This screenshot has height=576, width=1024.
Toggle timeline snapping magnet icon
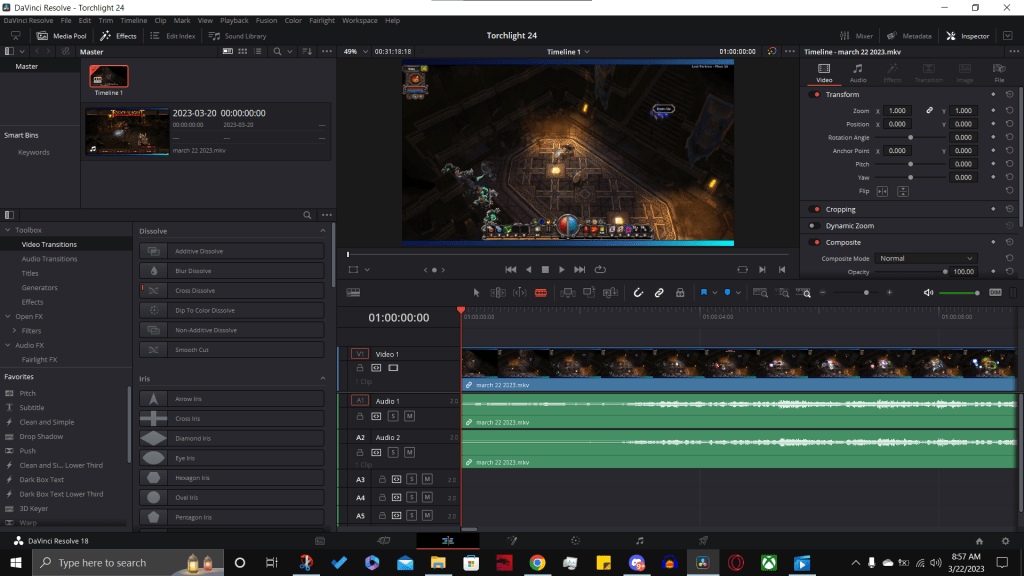(x=637, y=293)
